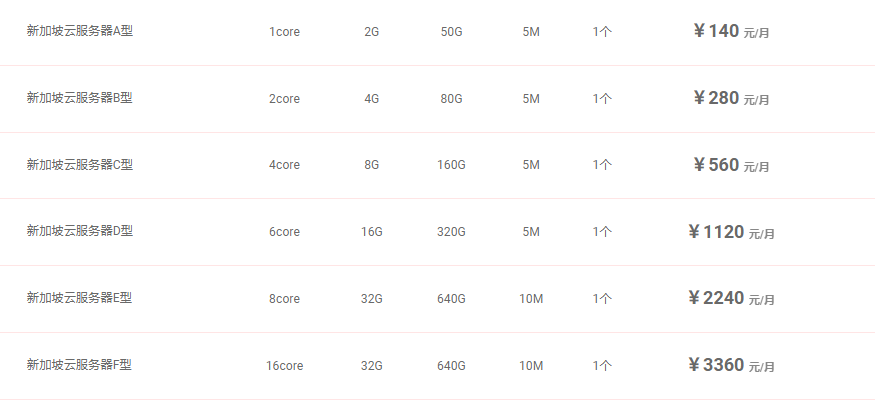Click the 新加坡云服务器A型 product name
The height and width of the screenshot is (400, 875).
(x=80, y=31)
